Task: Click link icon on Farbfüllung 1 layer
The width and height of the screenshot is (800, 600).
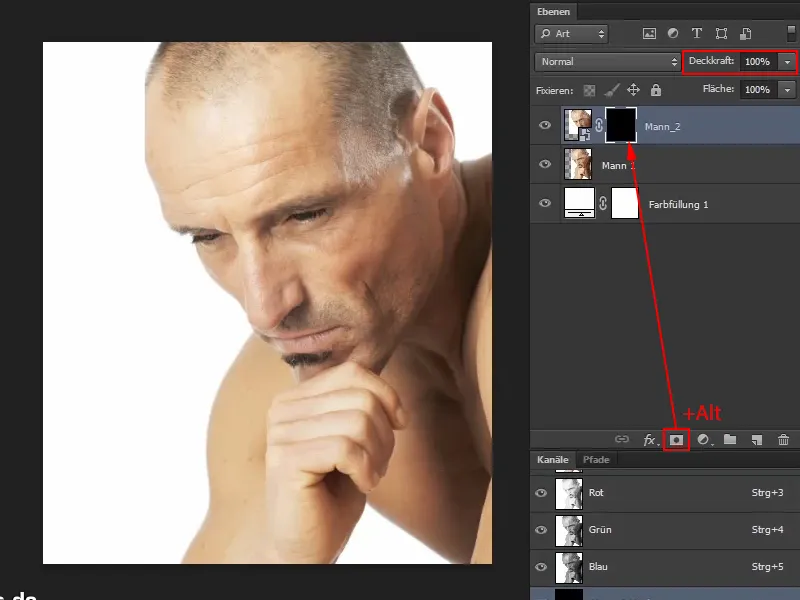Action: (x=603, y=203)
